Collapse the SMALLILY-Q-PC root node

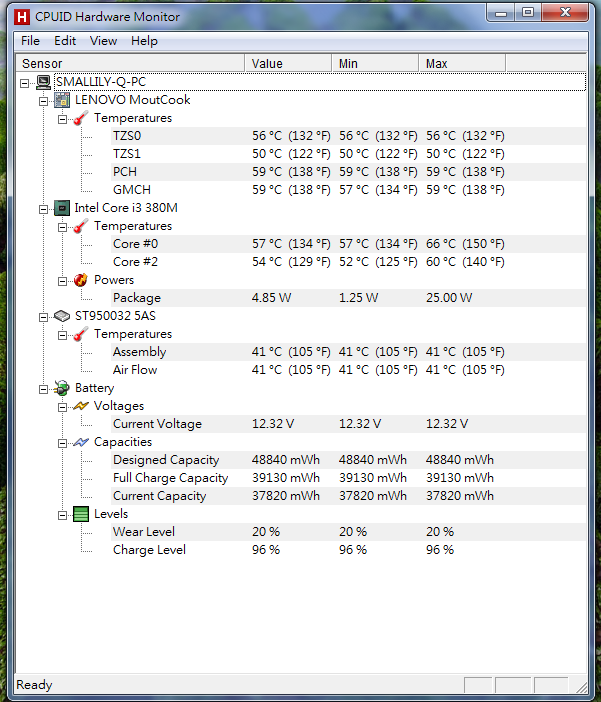tap(25, 83)
